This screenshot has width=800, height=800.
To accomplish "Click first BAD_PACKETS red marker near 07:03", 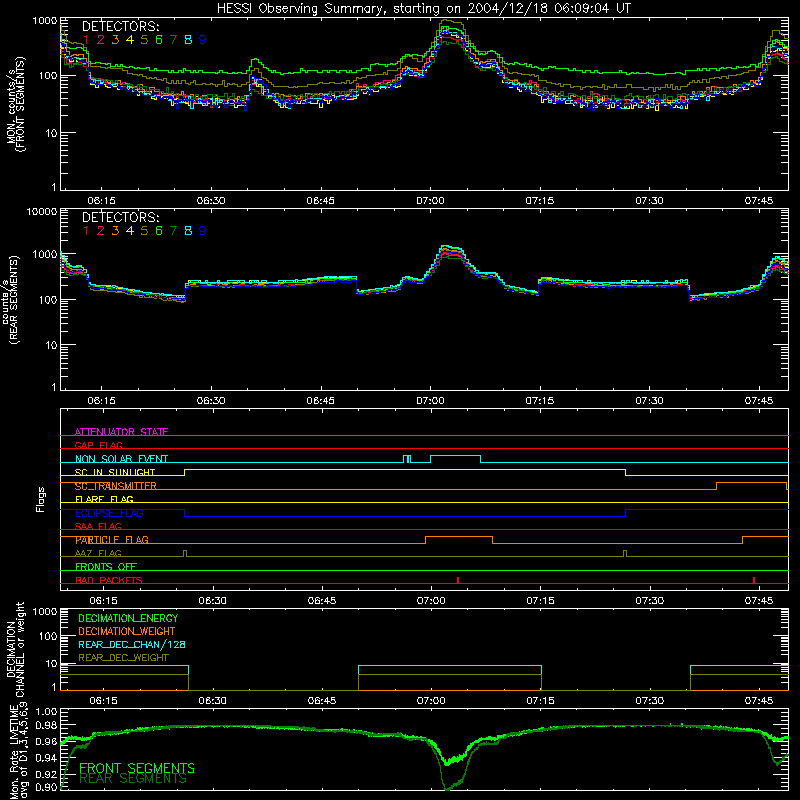I will point(458,580).
